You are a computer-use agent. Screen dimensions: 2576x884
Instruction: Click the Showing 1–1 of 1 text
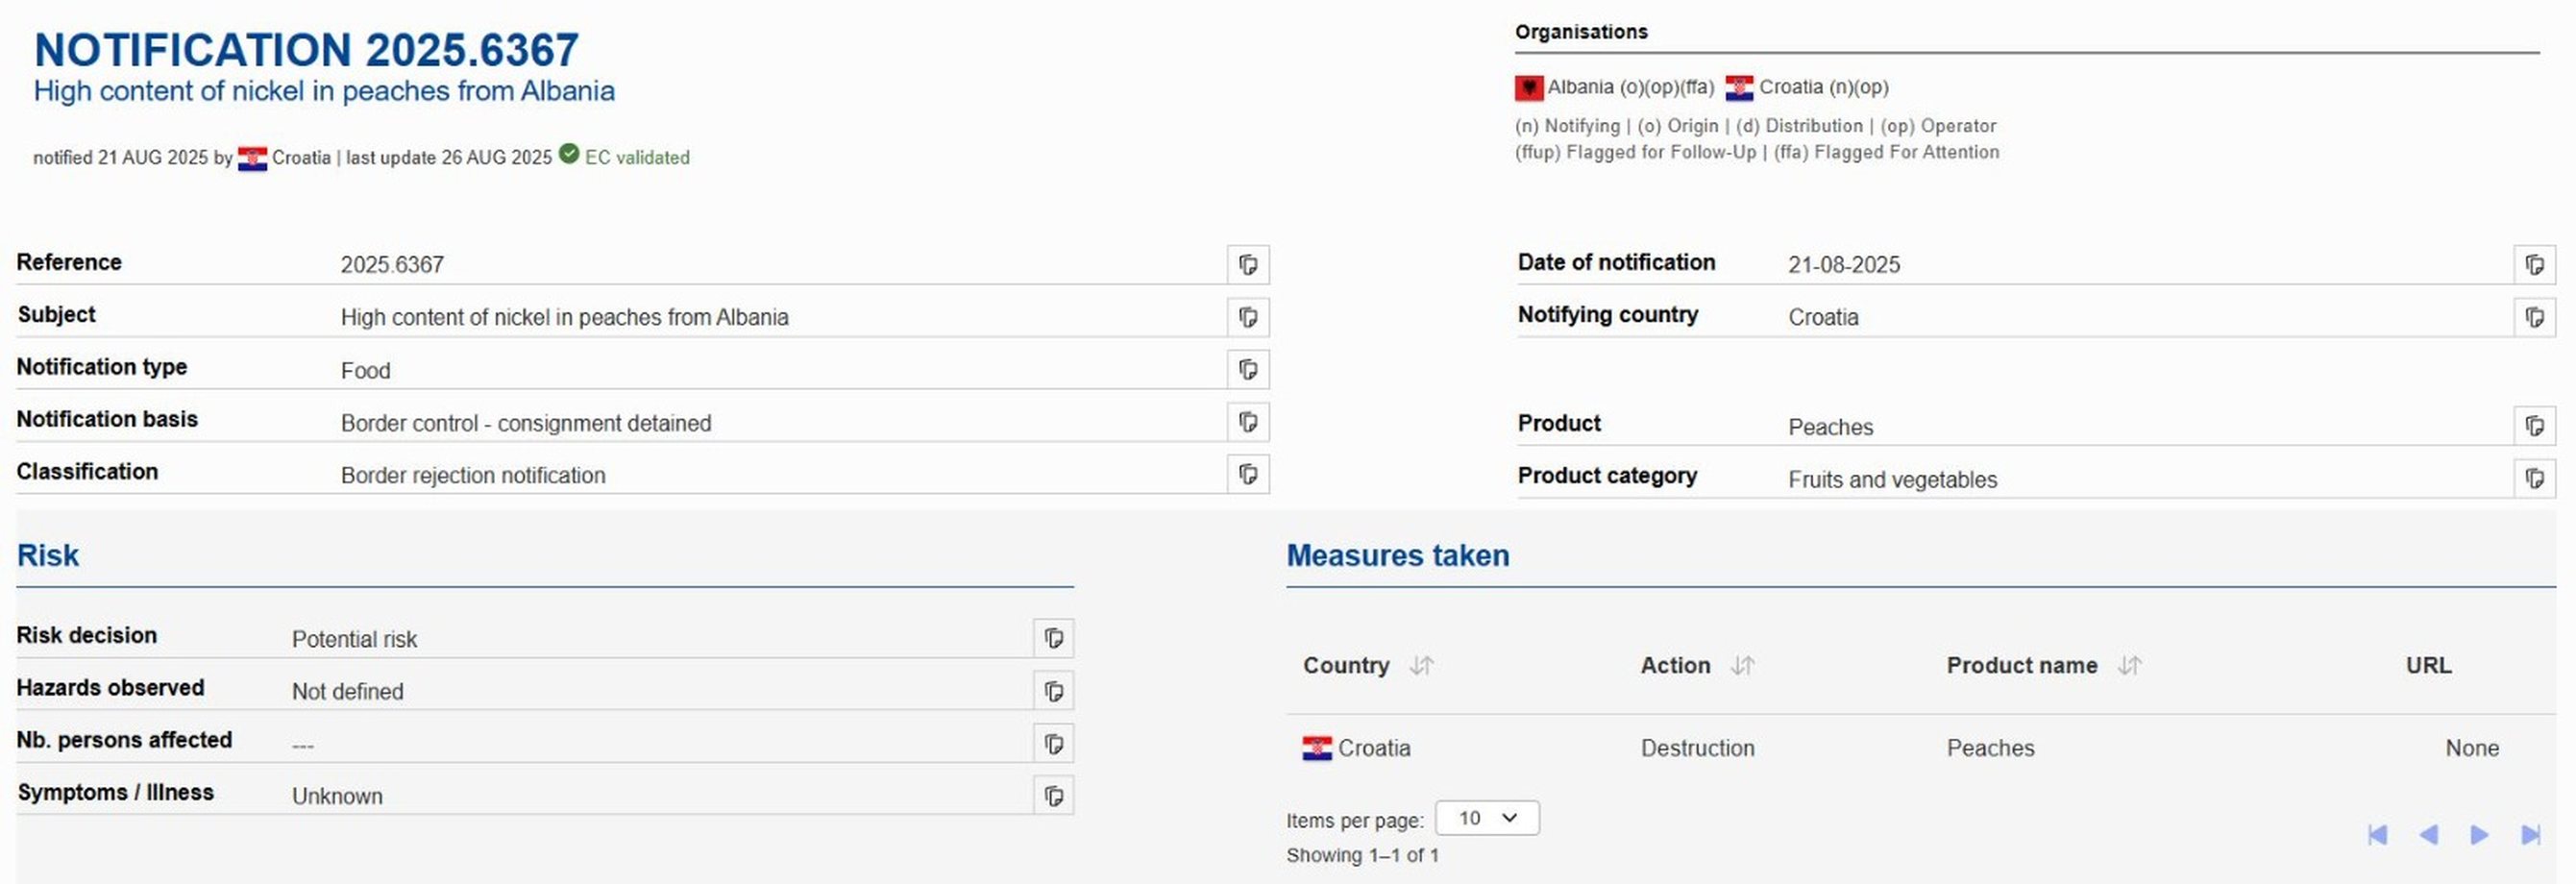tap(1362, 855)
